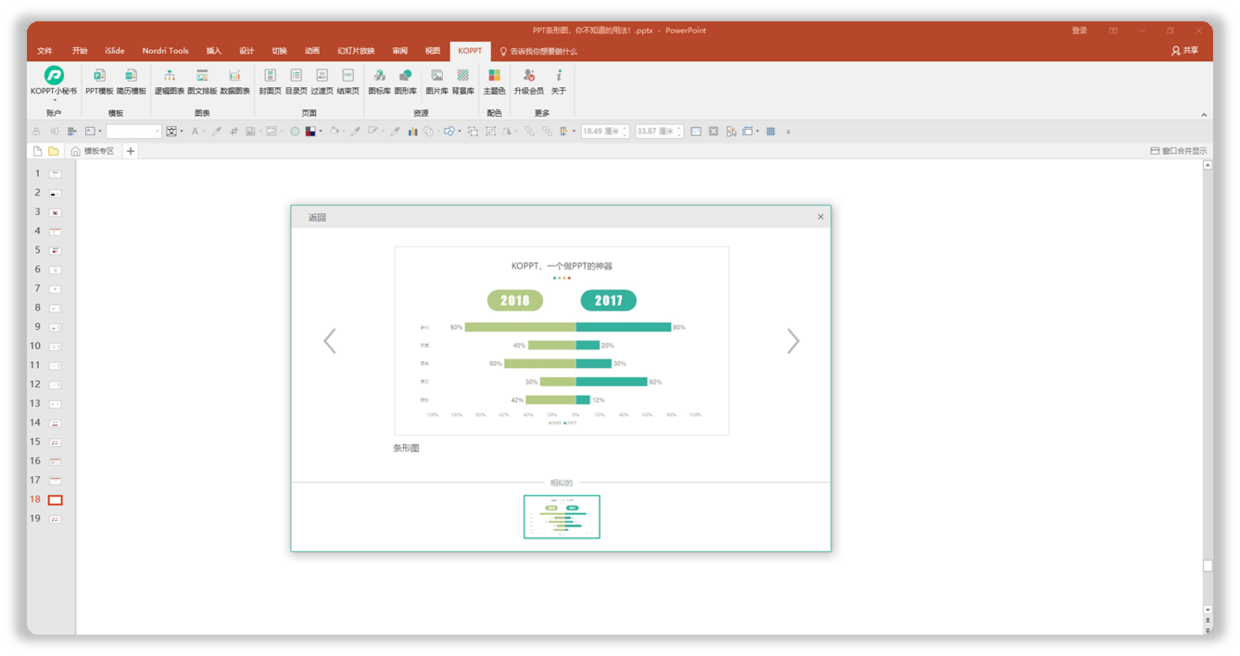The image size is (1240, 656).
Task: Select slide 1 thumbnail
Action: (x=55, y=173)
